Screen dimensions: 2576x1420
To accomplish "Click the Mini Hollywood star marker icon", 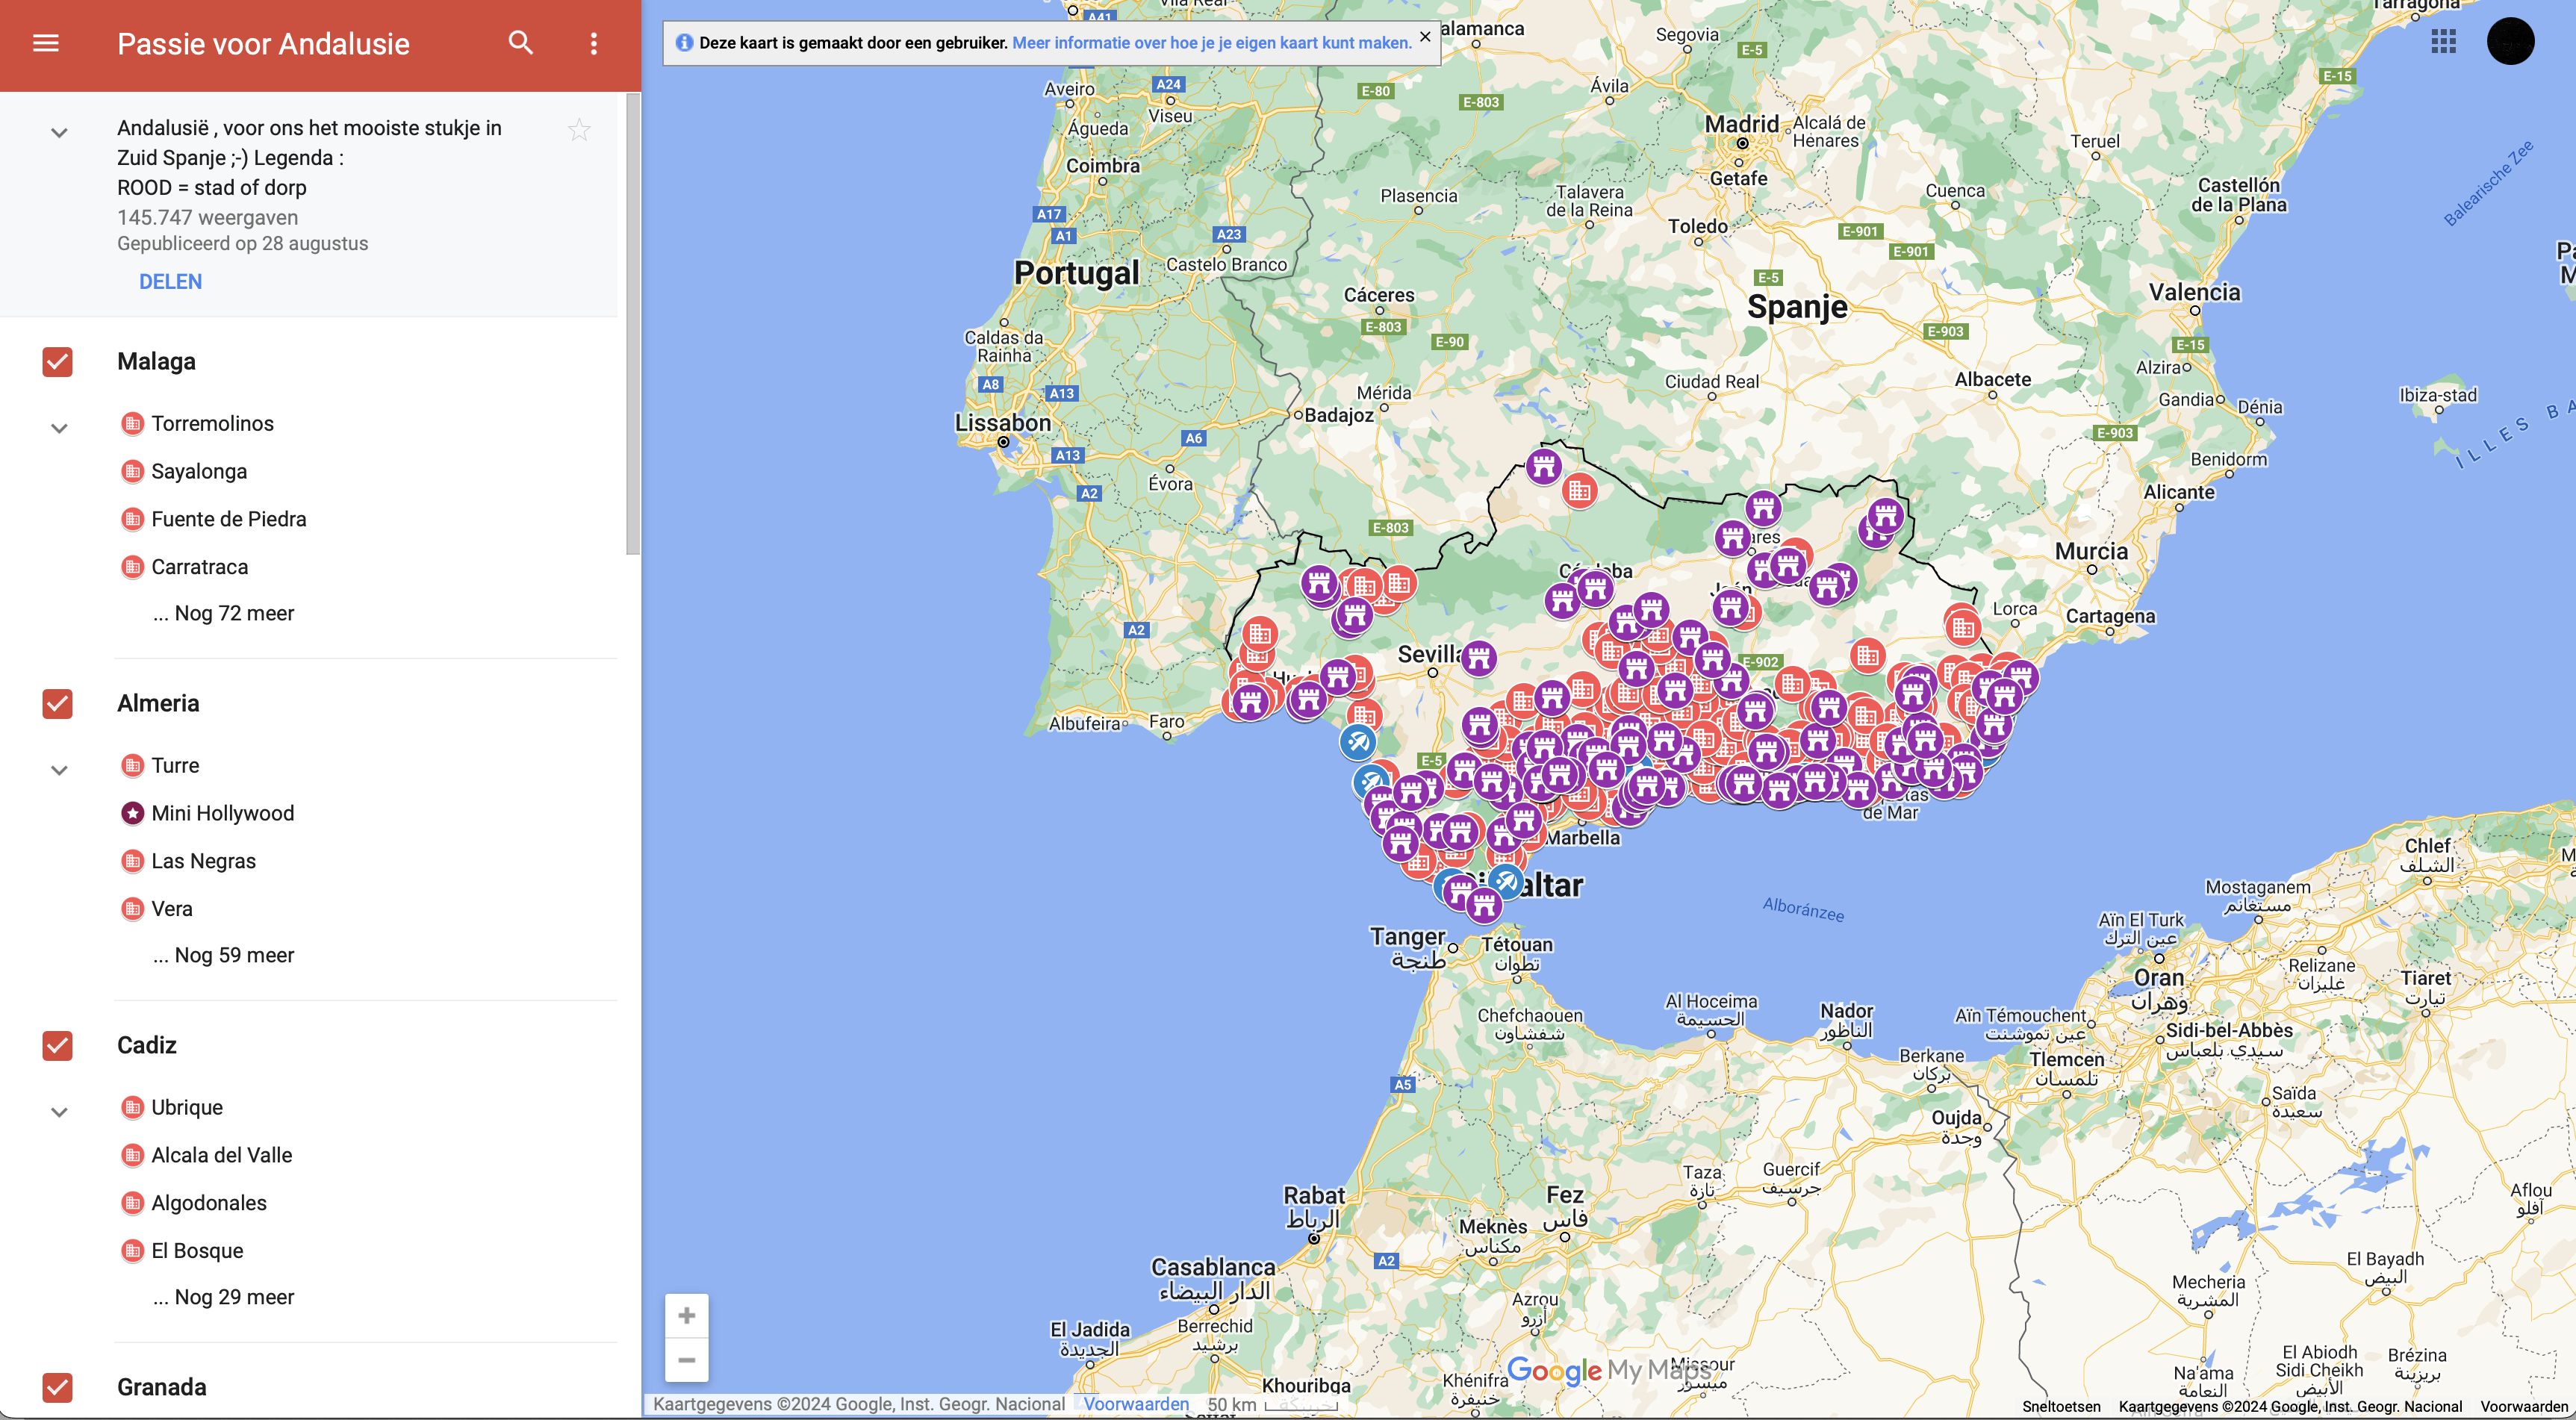I will coord(132,813).
